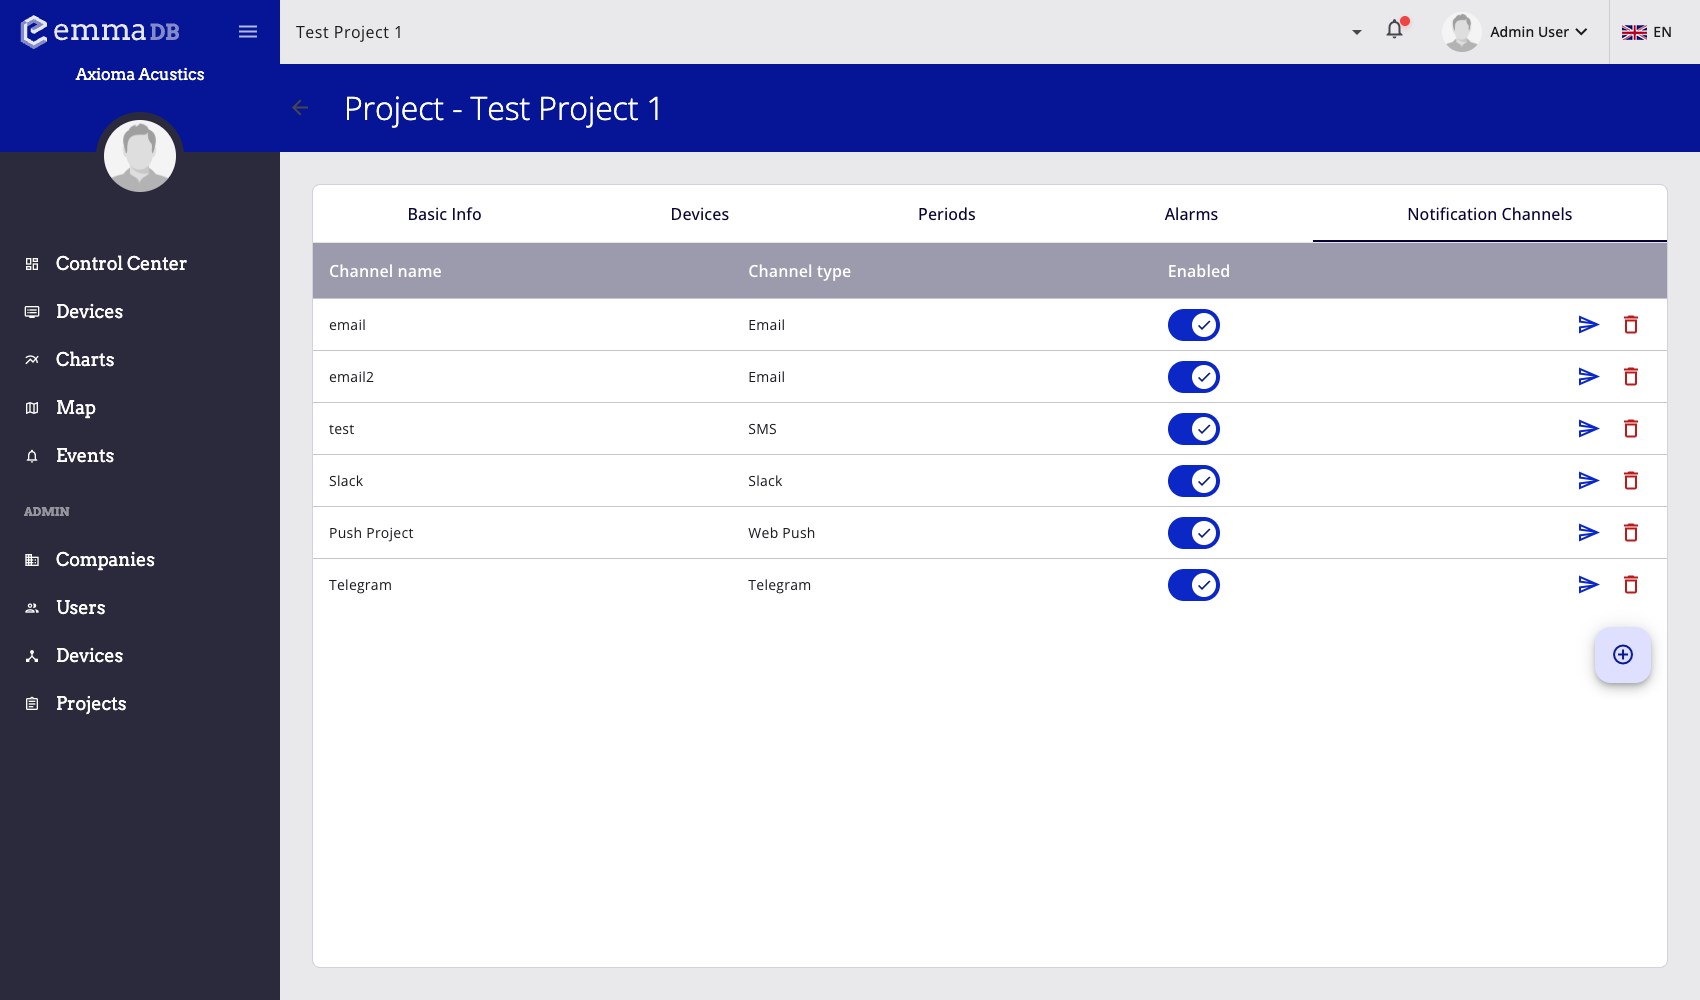This screenshot has height=1000, width=1700.
Task: Go back using the back arrow
Action: coord(300,107)
